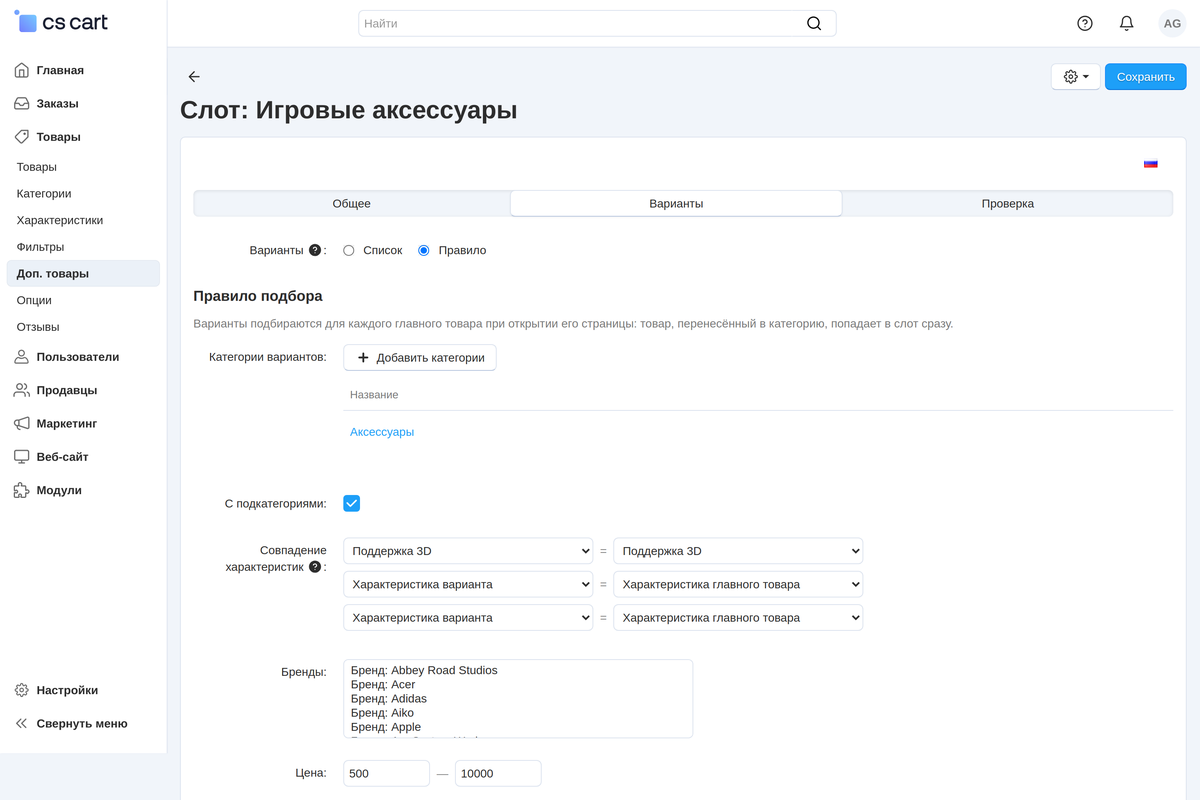Open Модули in the sidebar

point(59,490)
